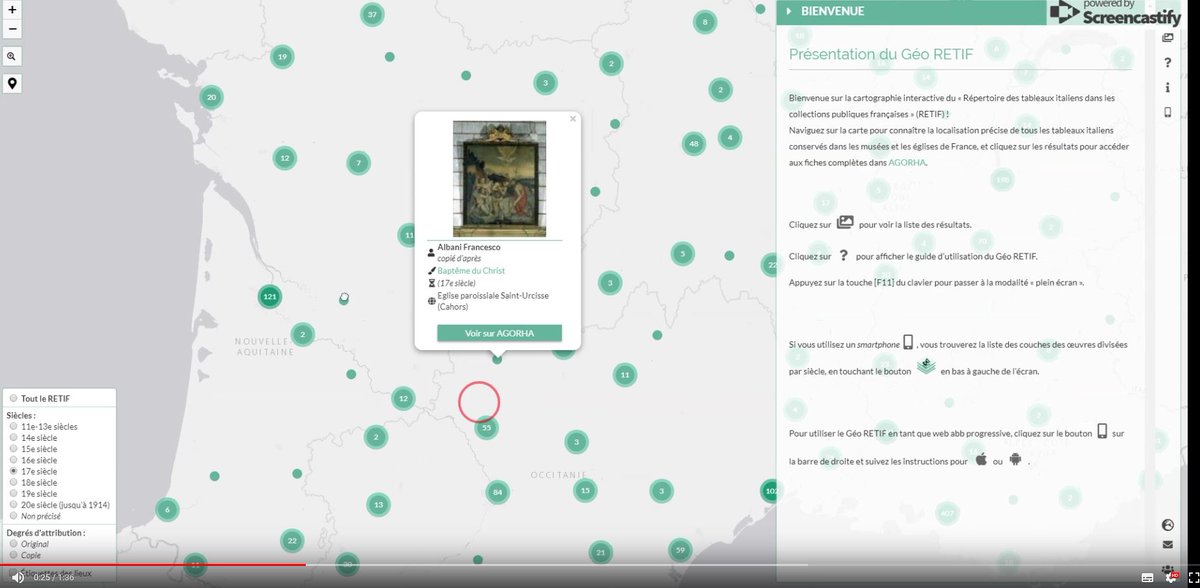1200x588 pixels.
Task: Open the cluster marker labeled 8
Action: pyautogui.click(x=705, y=22)
